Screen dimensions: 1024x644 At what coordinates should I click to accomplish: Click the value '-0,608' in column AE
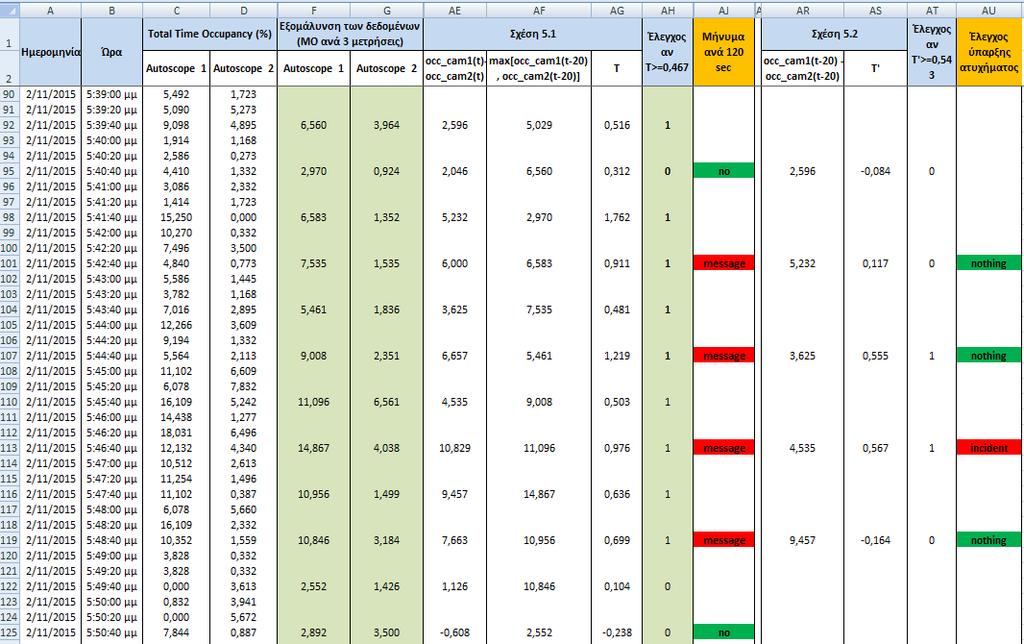(x=455, y=632)
